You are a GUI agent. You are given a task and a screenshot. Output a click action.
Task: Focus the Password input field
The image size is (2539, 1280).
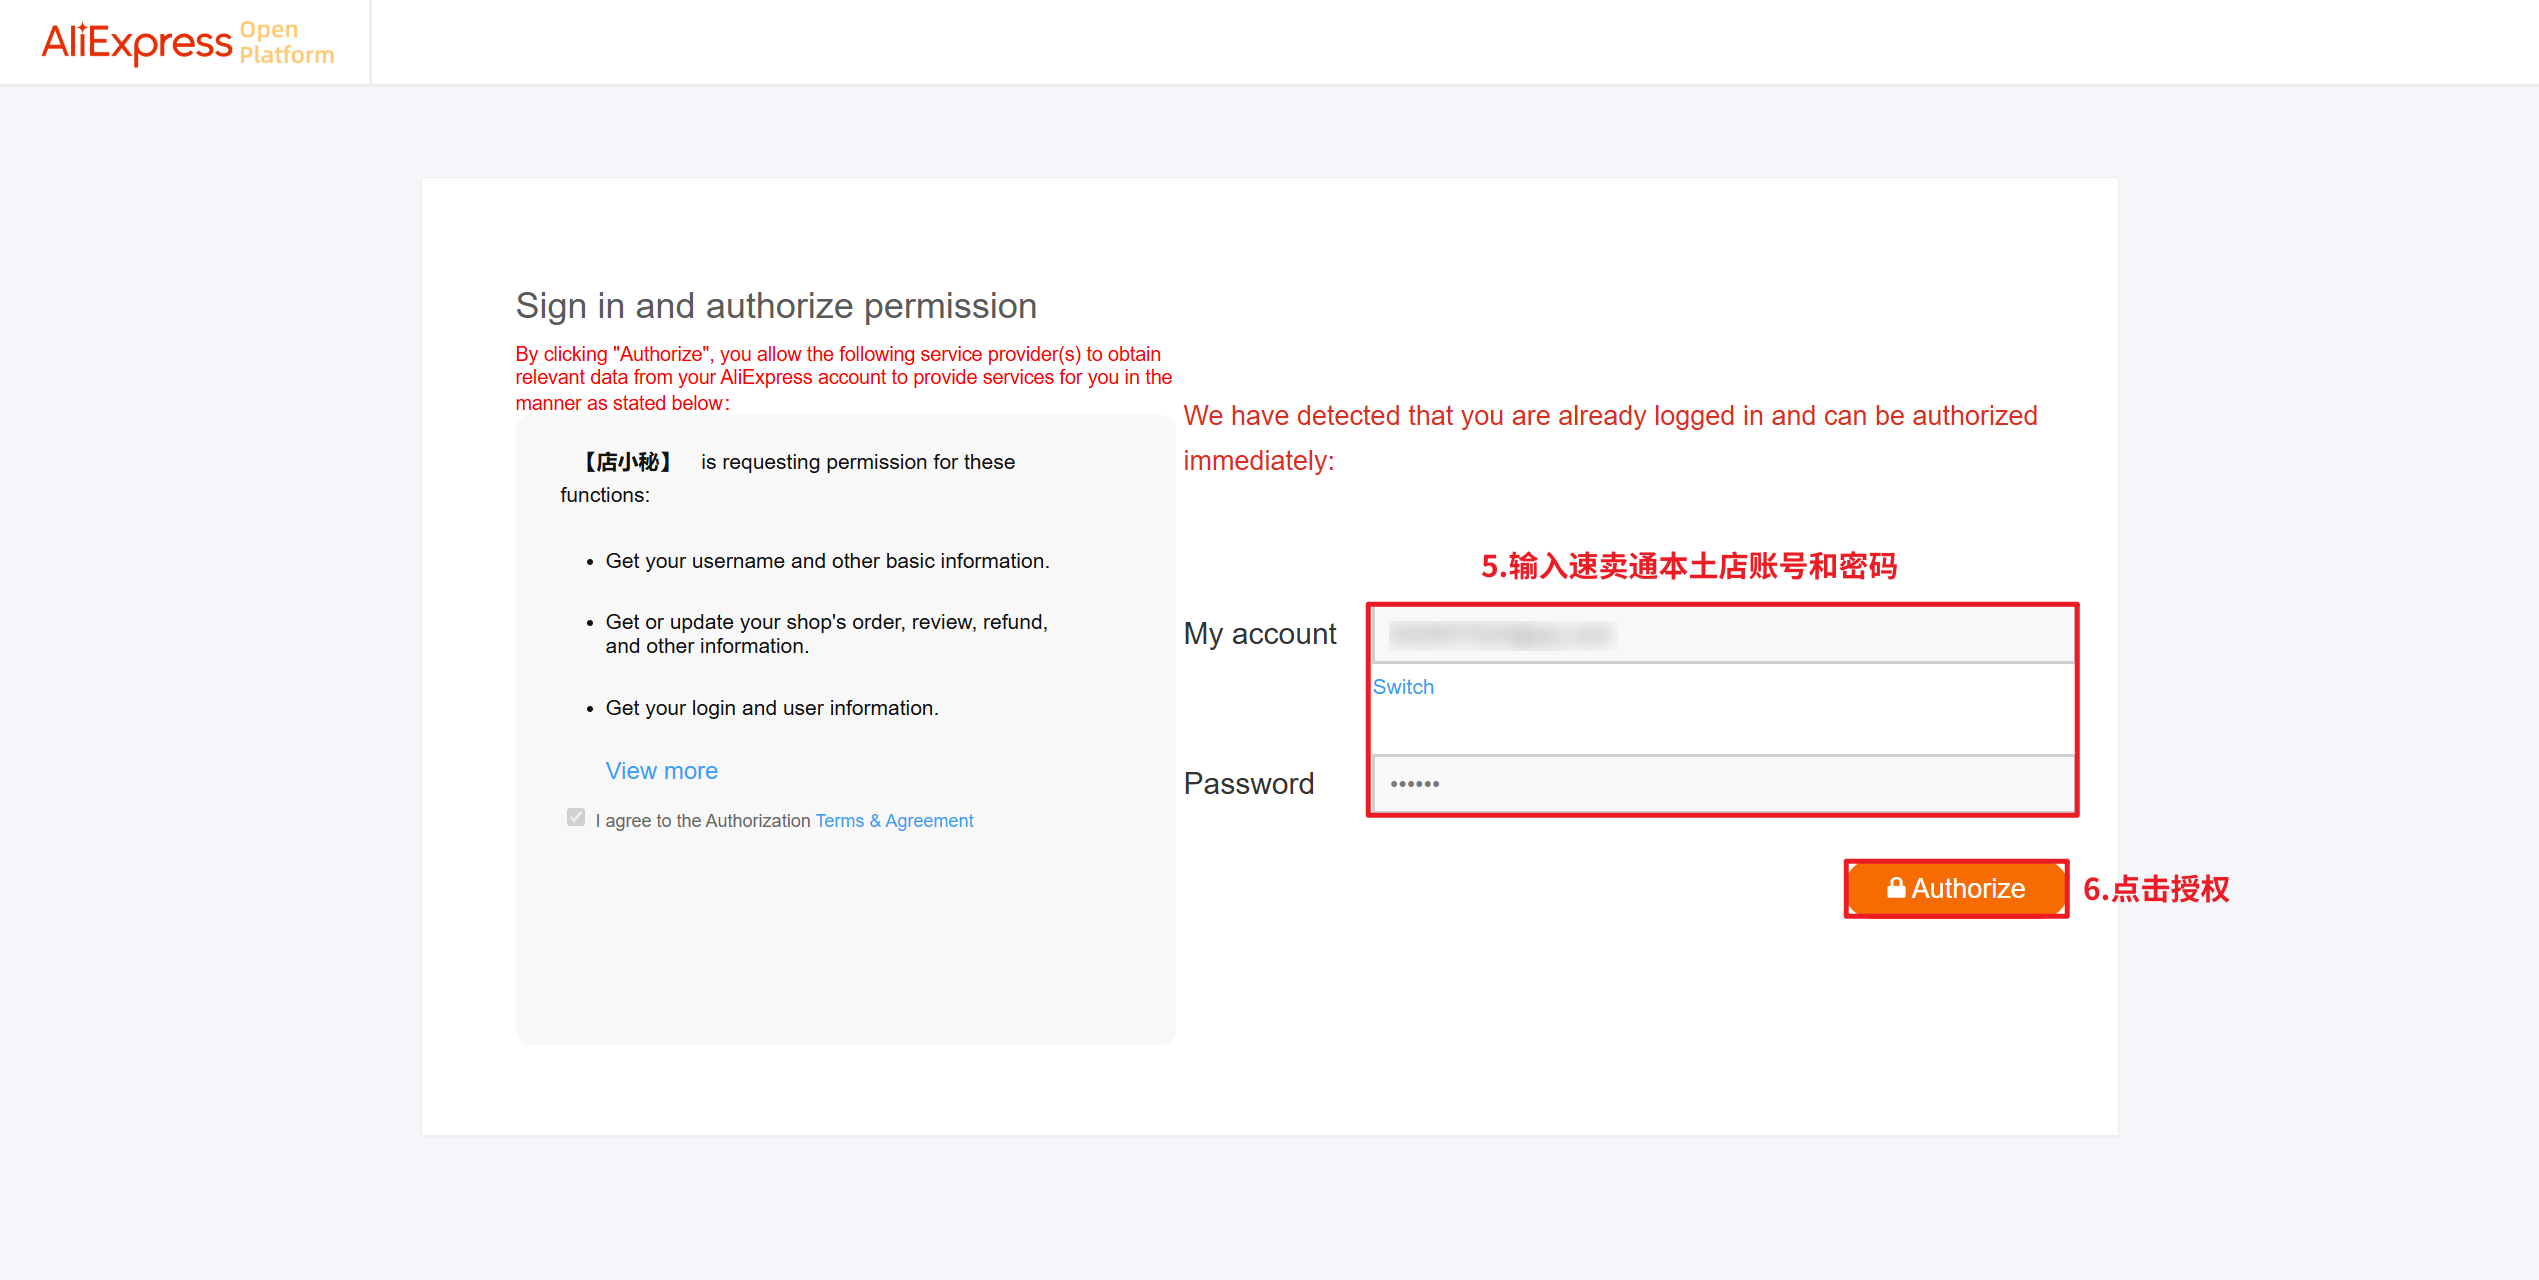pyautogui.click(x=1723, y=784)
